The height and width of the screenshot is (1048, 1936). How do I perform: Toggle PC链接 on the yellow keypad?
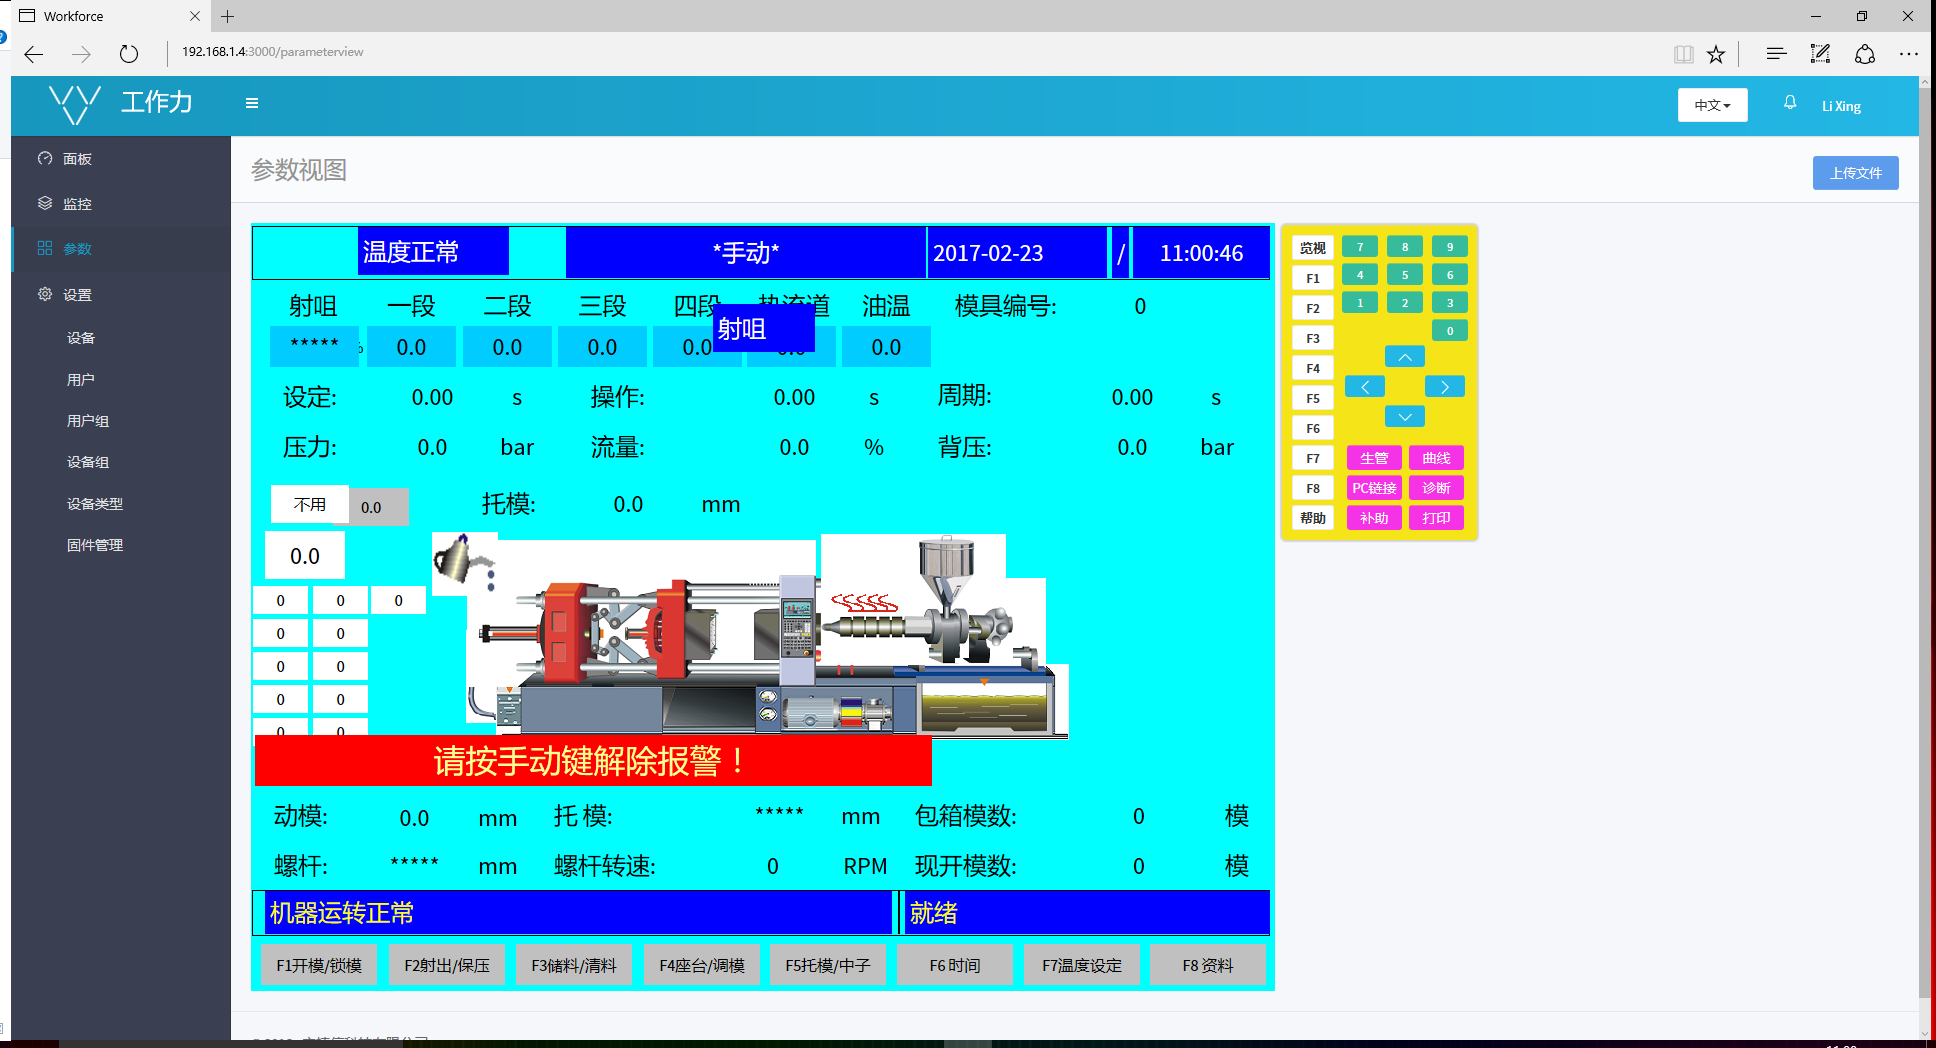point(1373,487)
